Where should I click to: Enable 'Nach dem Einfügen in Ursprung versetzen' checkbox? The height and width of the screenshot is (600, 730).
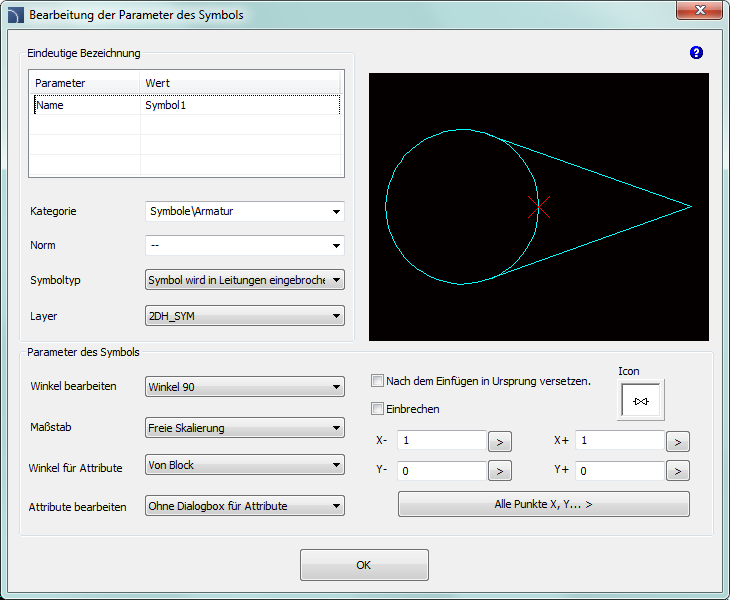378,381
